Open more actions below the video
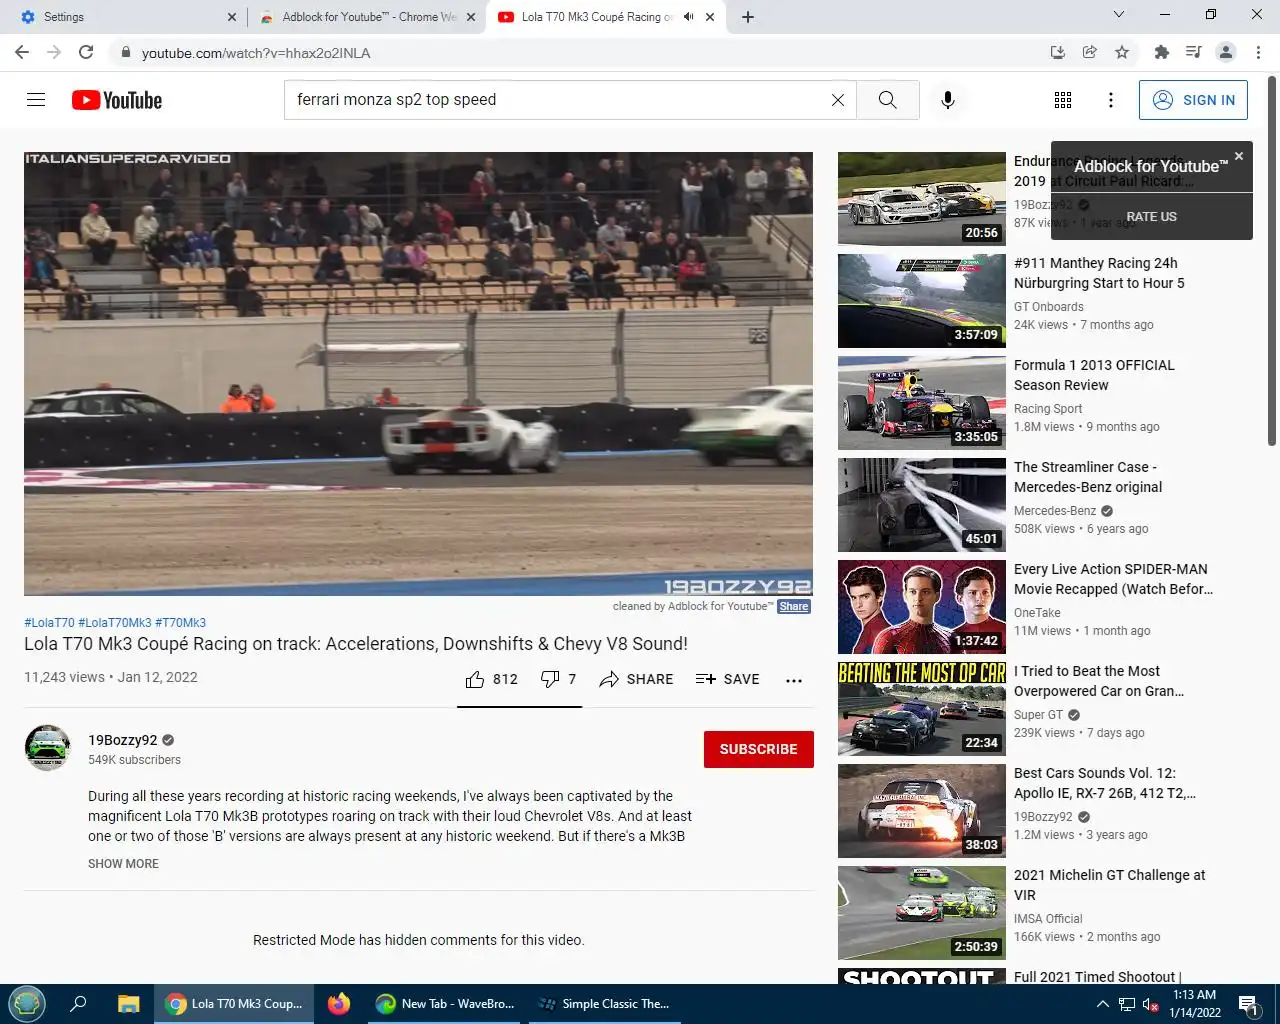1280x1024 pixels. 794,680
